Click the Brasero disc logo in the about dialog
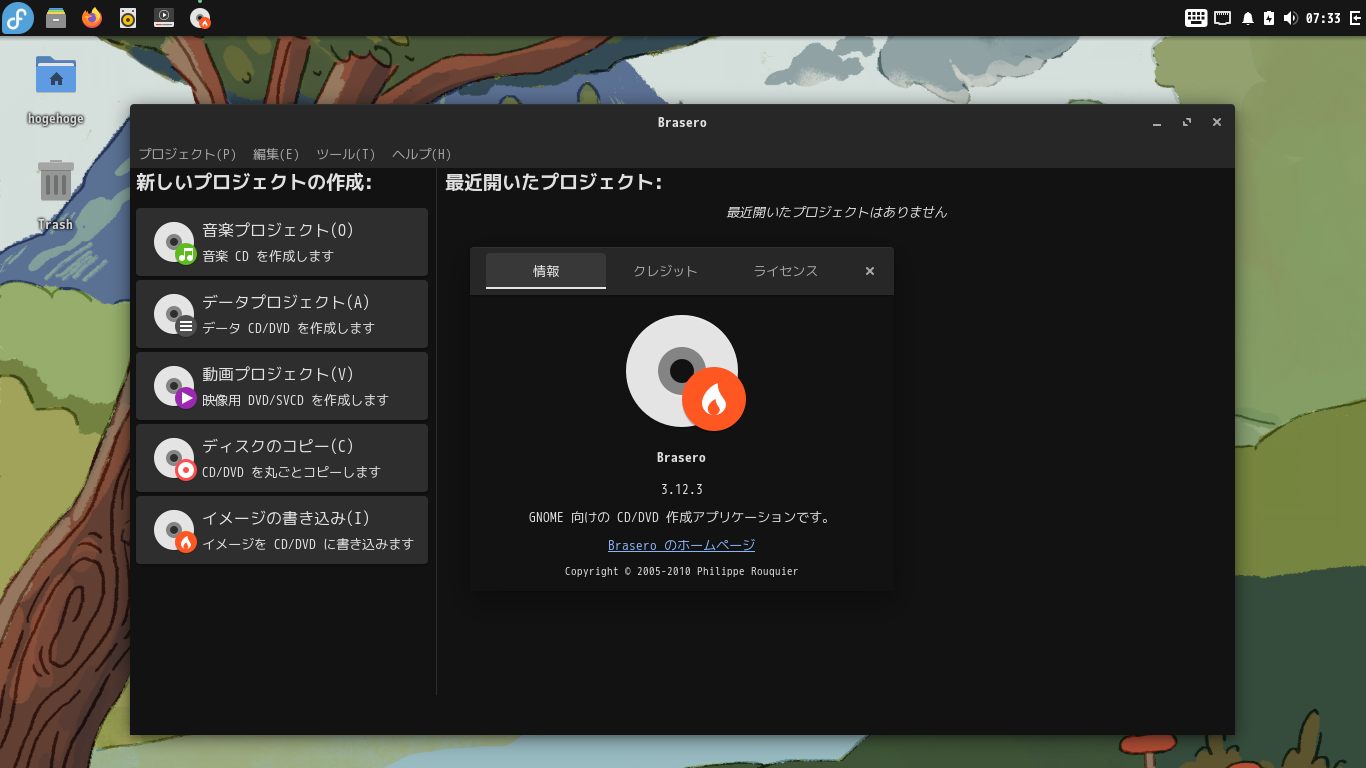This screenshot has height=768, width=1366. click(x=685, y=372)
